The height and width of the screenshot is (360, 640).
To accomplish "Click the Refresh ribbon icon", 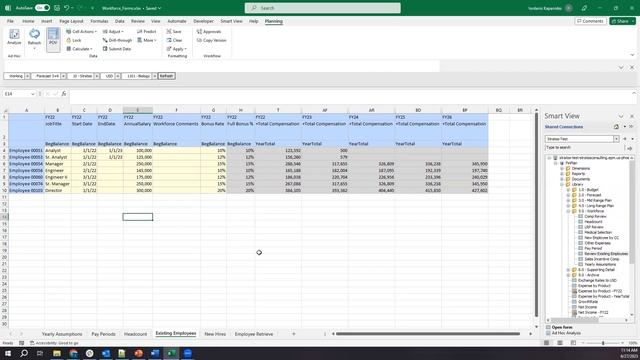I will coord(34,38).
